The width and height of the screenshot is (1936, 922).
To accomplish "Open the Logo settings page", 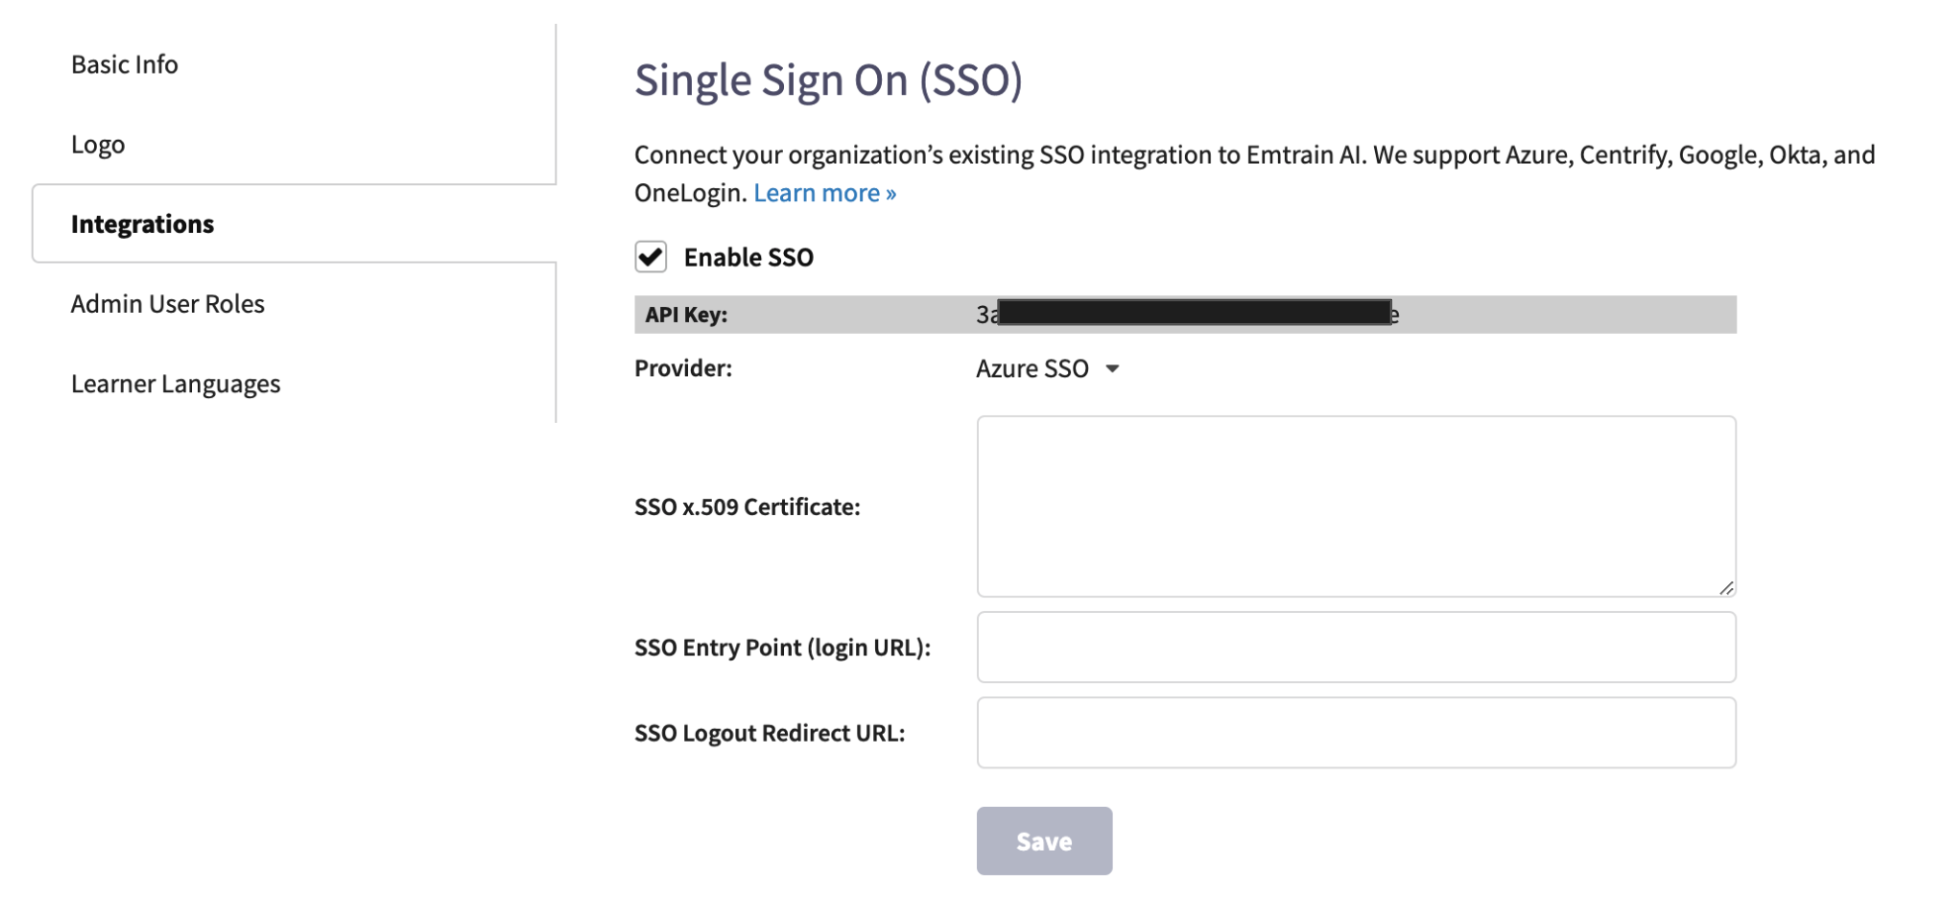I will click(x=97, y=143).
